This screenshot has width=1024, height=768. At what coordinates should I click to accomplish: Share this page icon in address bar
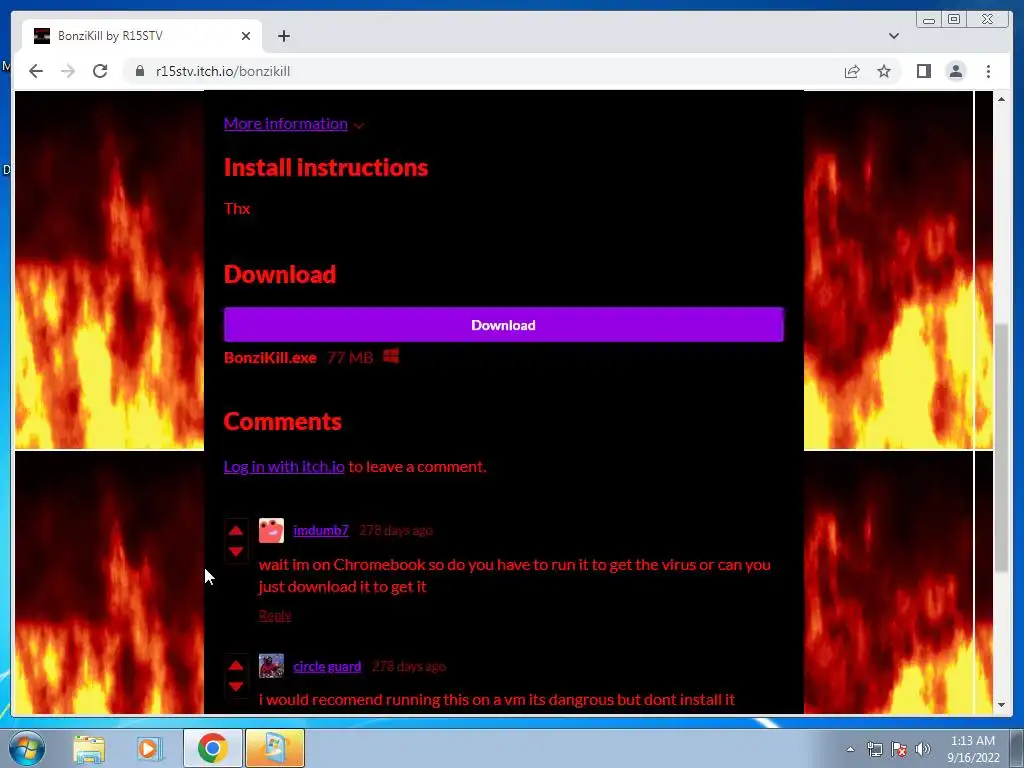(x=852, y=71)
